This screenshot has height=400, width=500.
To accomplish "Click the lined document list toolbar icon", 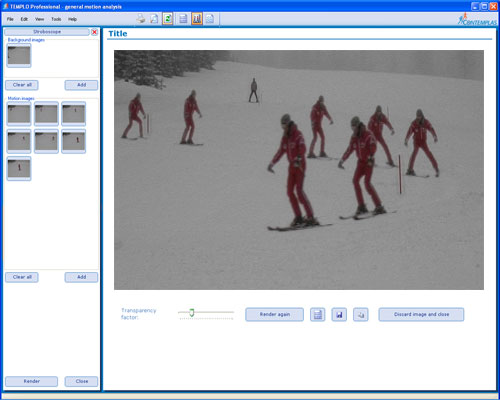I will pos(183,19).
